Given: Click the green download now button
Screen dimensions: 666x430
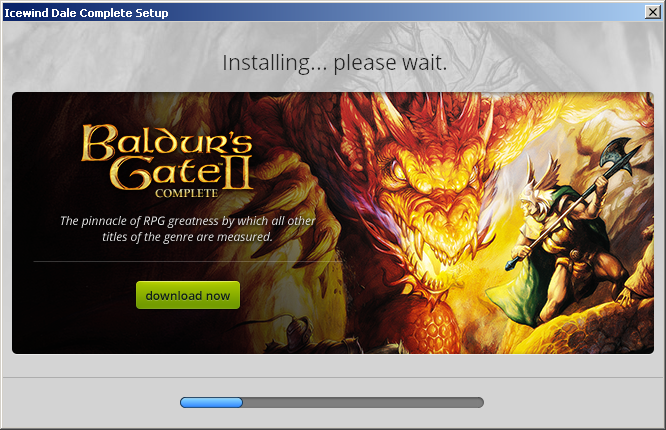Looking at the screenshot, I should click(188, 295).
